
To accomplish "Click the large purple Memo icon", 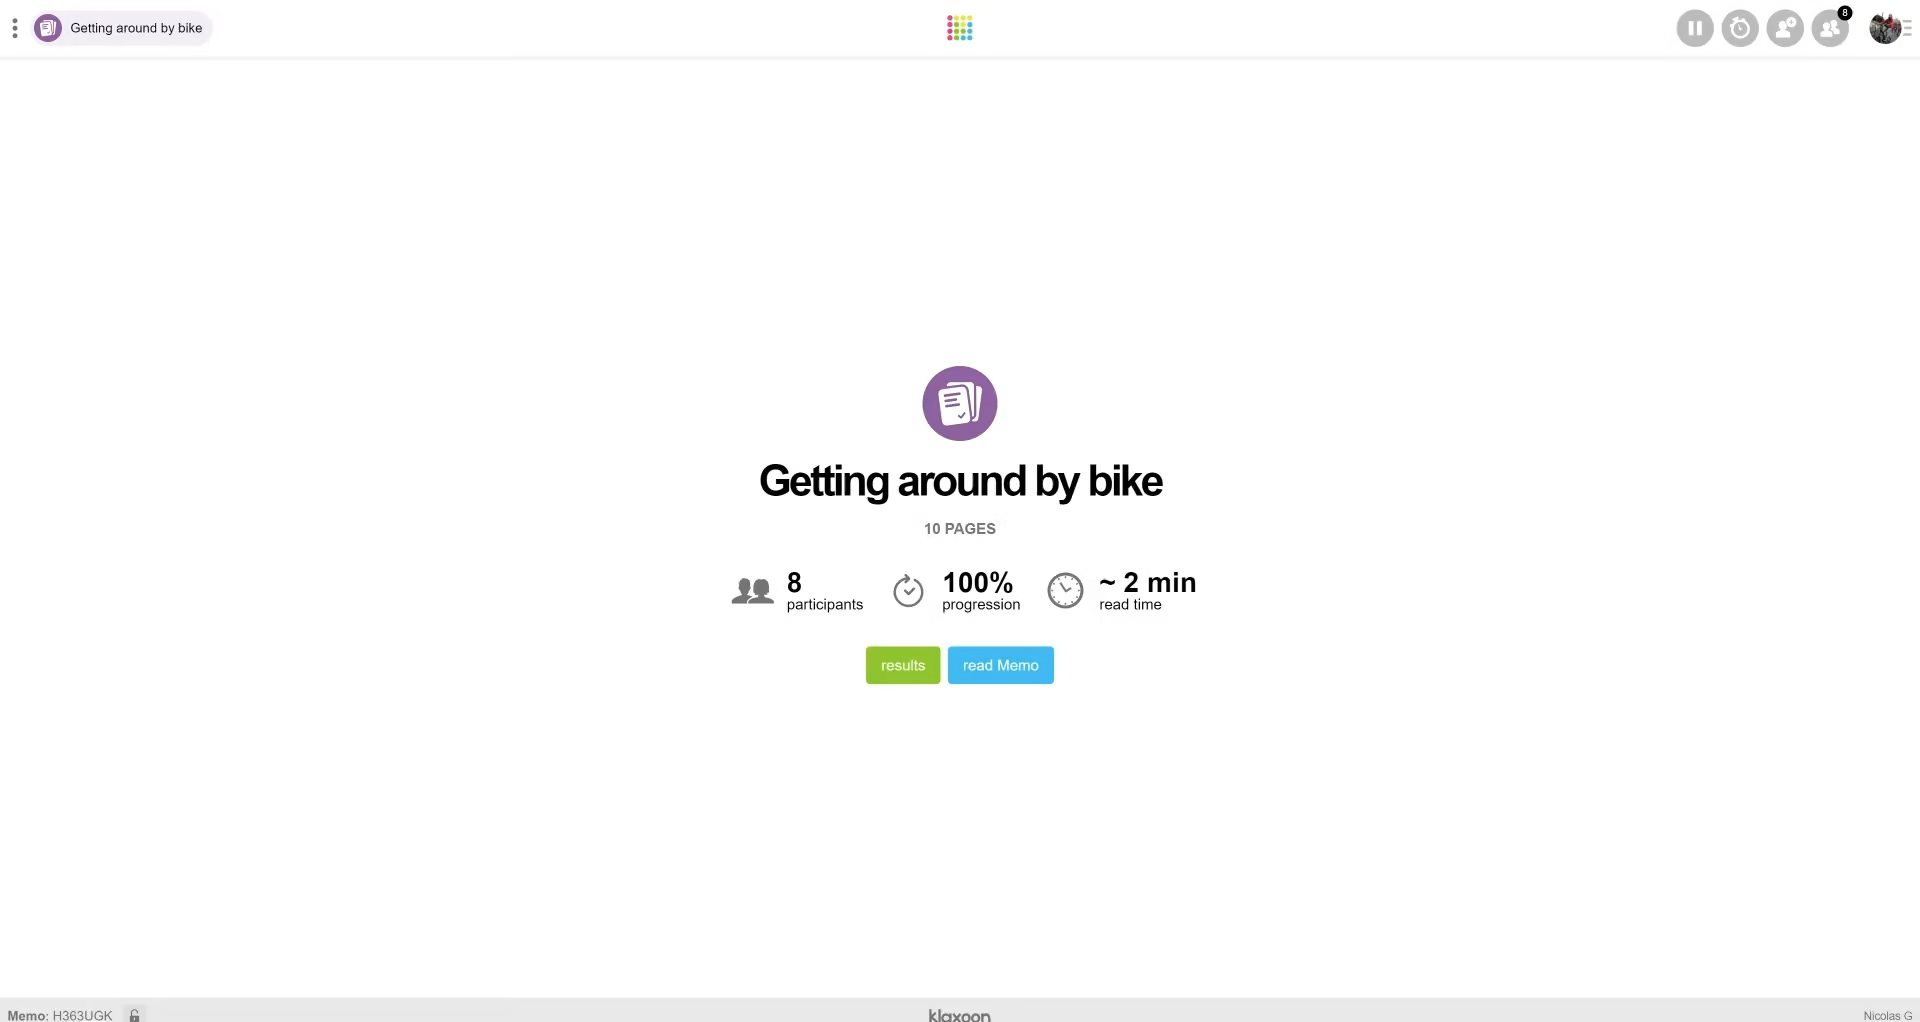I will point(960,403).
